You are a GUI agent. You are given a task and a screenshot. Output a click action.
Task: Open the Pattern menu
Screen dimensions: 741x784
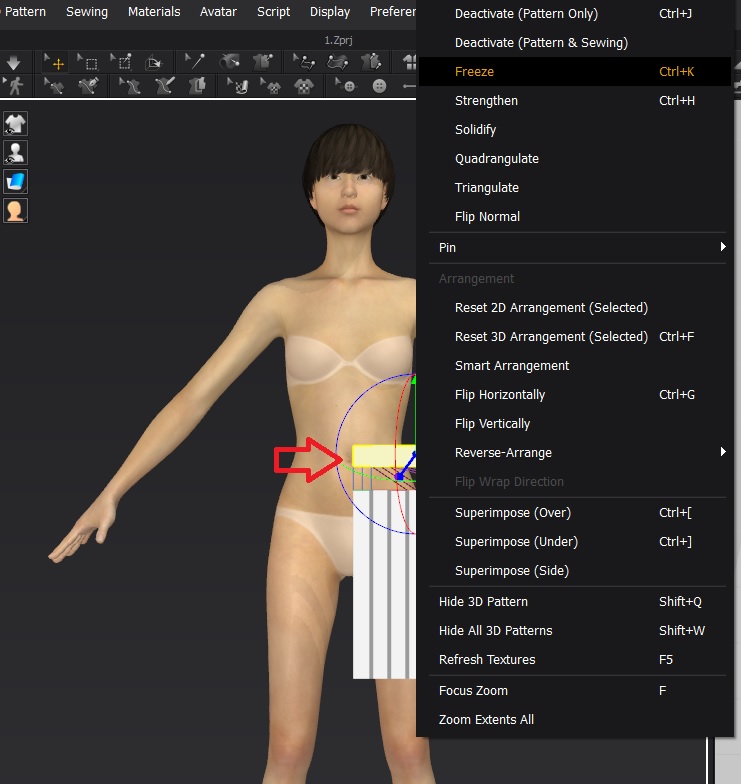[25, 12]
